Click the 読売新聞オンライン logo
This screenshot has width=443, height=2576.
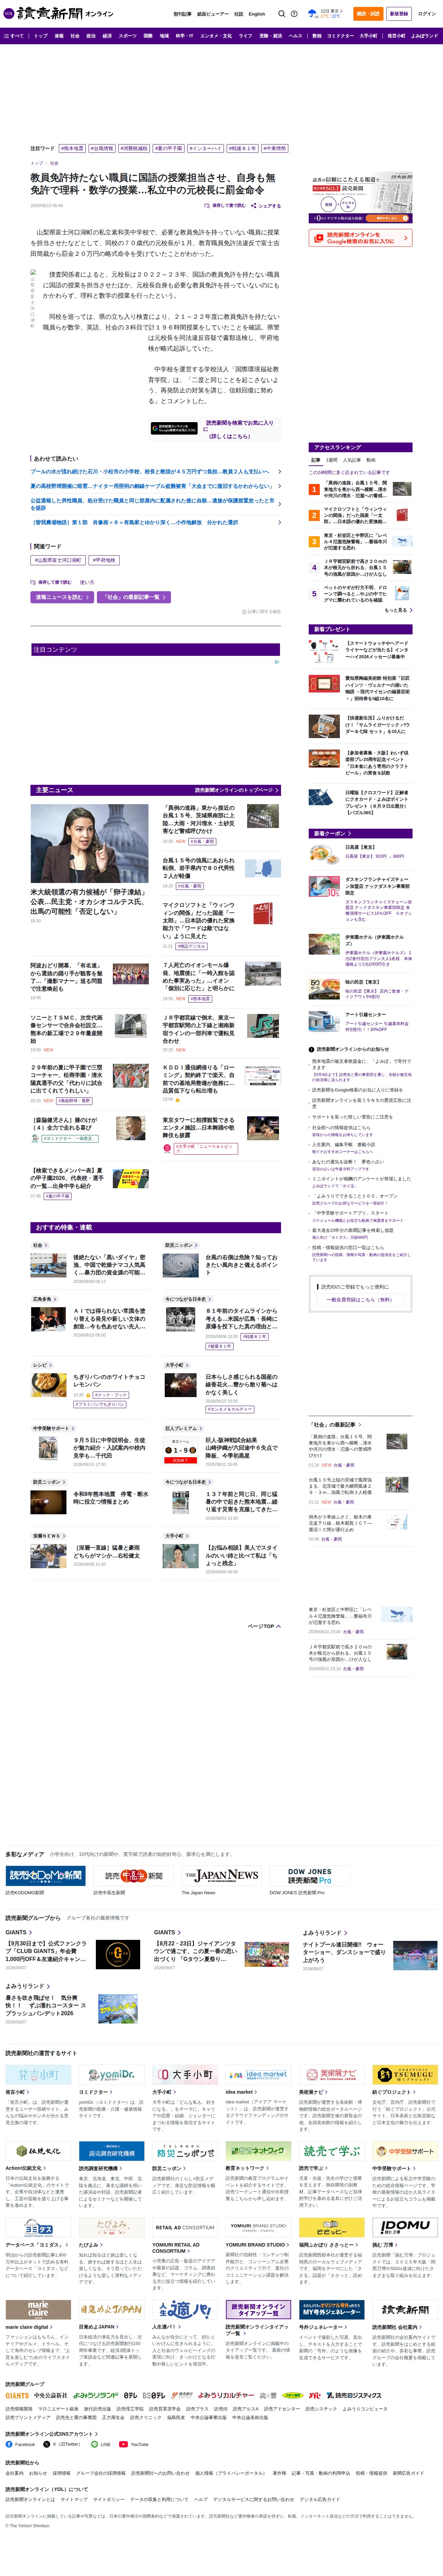point(58,14)
